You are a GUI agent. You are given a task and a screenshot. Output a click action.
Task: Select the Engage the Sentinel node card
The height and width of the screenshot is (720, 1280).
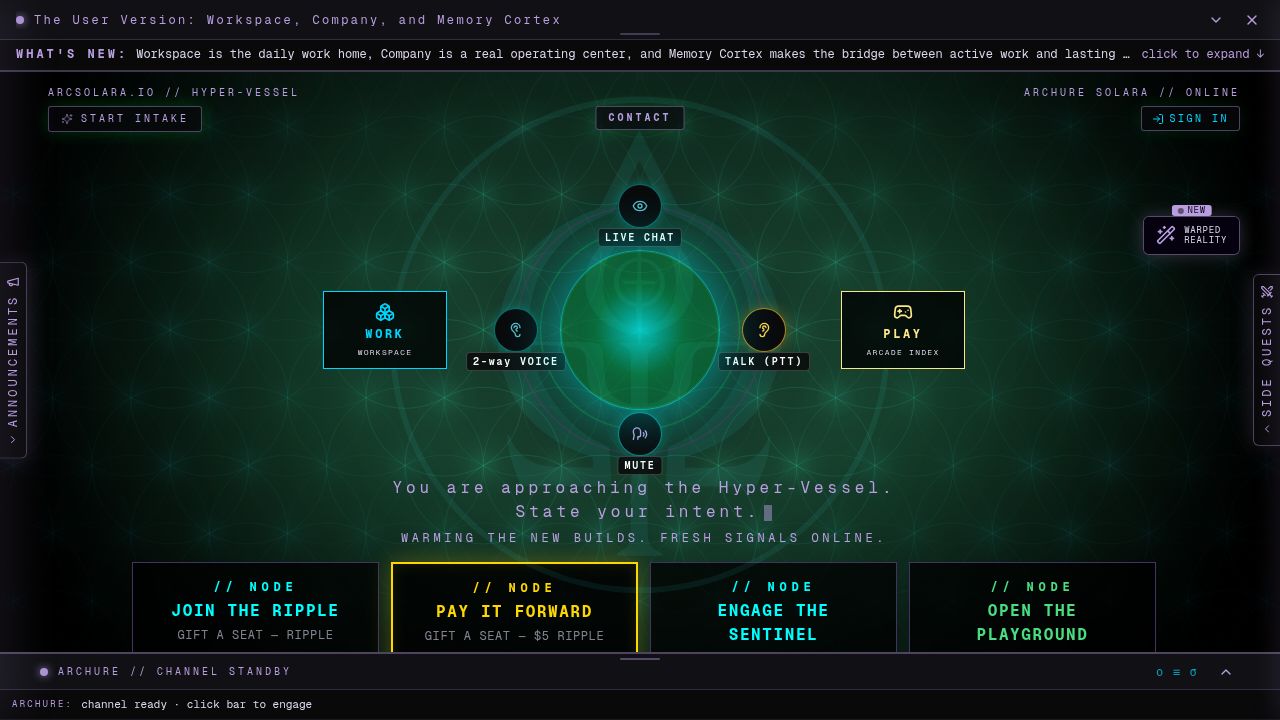(x=773, y=608)
